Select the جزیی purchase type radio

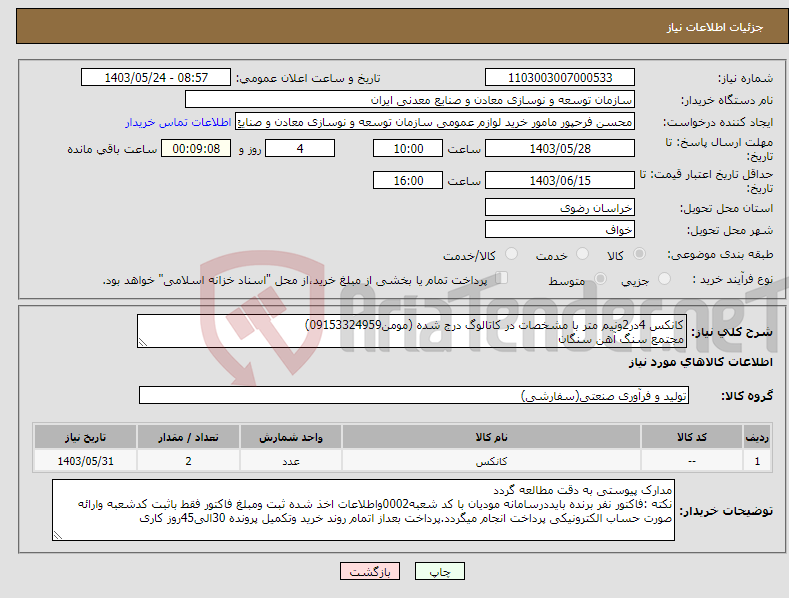664,278
